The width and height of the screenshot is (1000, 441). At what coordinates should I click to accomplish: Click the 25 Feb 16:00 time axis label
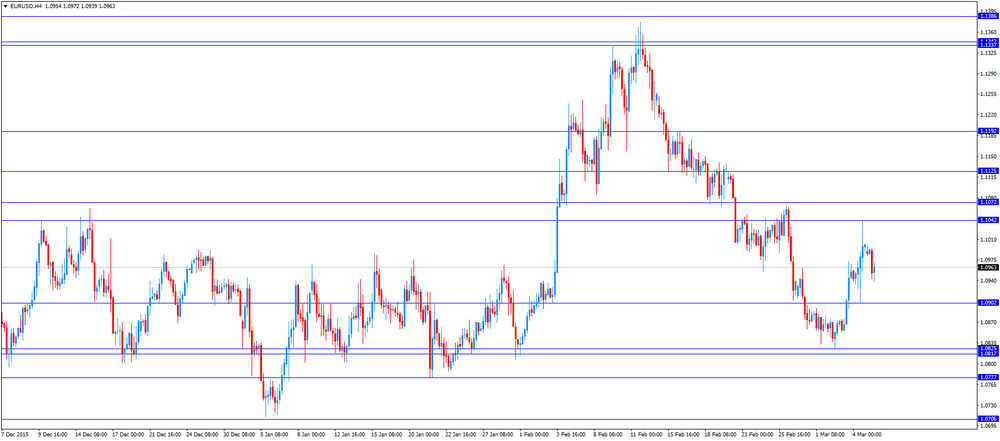794,435
